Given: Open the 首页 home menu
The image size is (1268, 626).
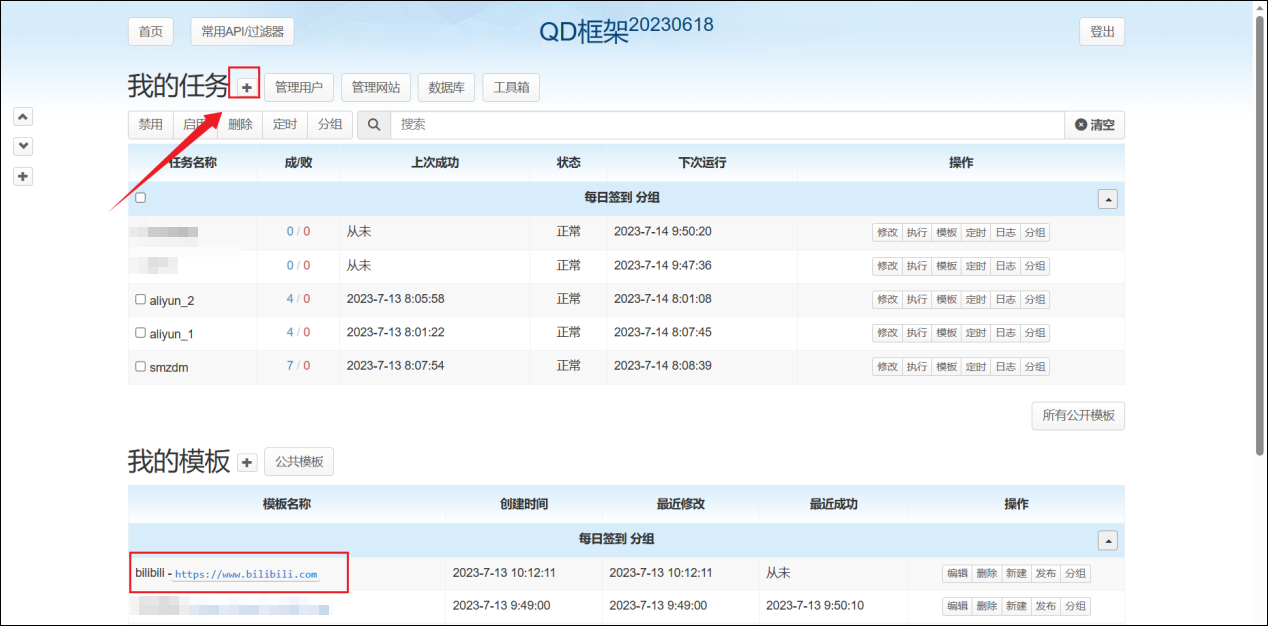Looking at the screenshot, I should tap(151, 32).
